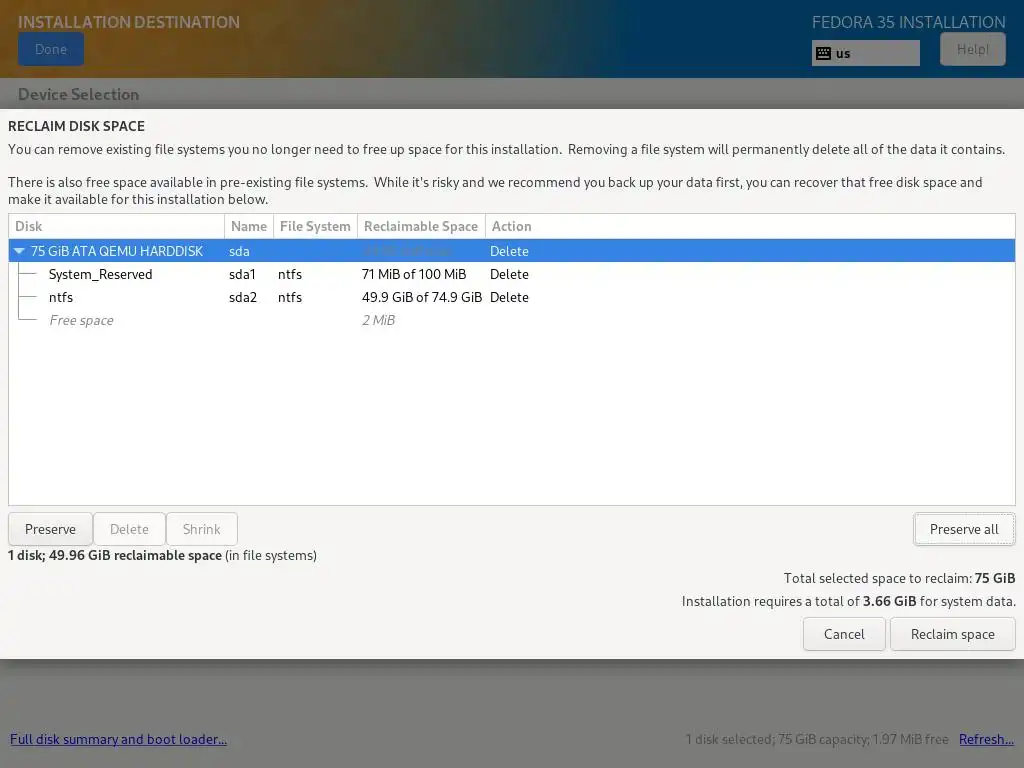Screen dimensions: 1024x768
Task: Collapse the 75 GiB ATA QEMU HARDDISK row
Action: point(19,251)
